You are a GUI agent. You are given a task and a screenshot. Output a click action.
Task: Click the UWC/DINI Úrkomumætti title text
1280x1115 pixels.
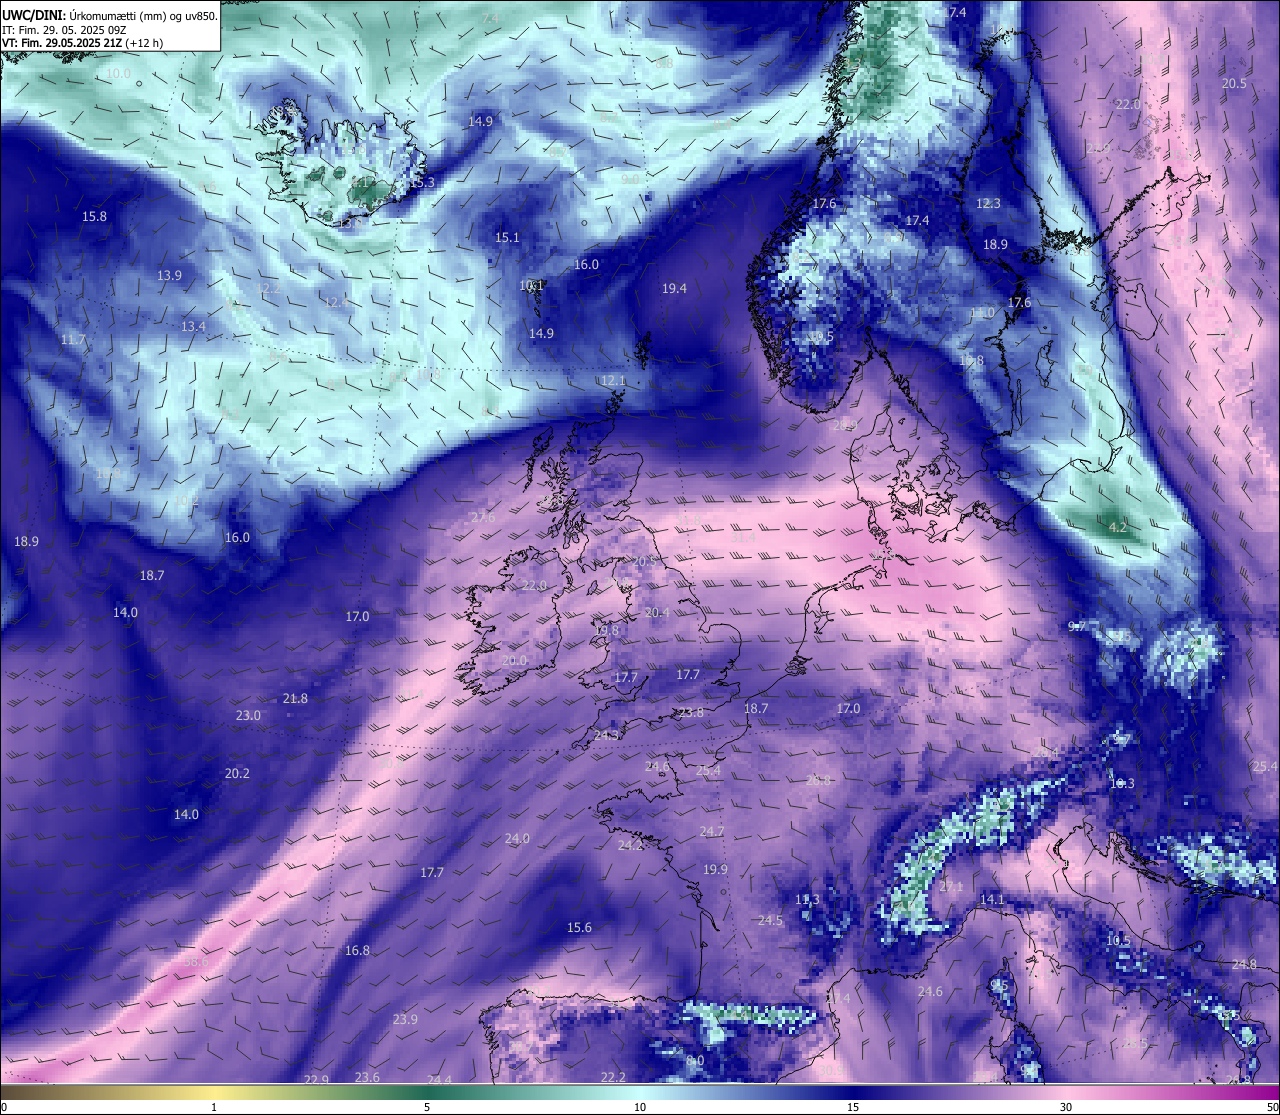pyautogui.click(x=109, y=15)
